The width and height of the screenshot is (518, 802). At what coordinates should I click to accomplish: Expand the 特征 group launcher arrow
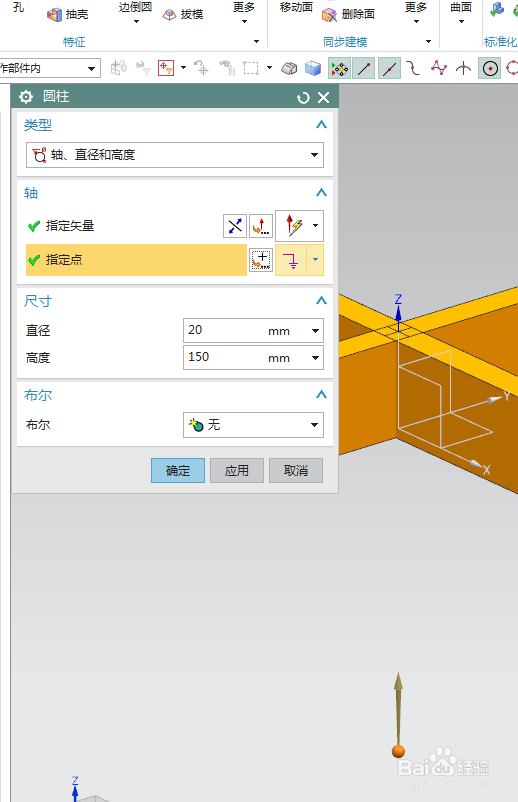click(x=256, y=41)
